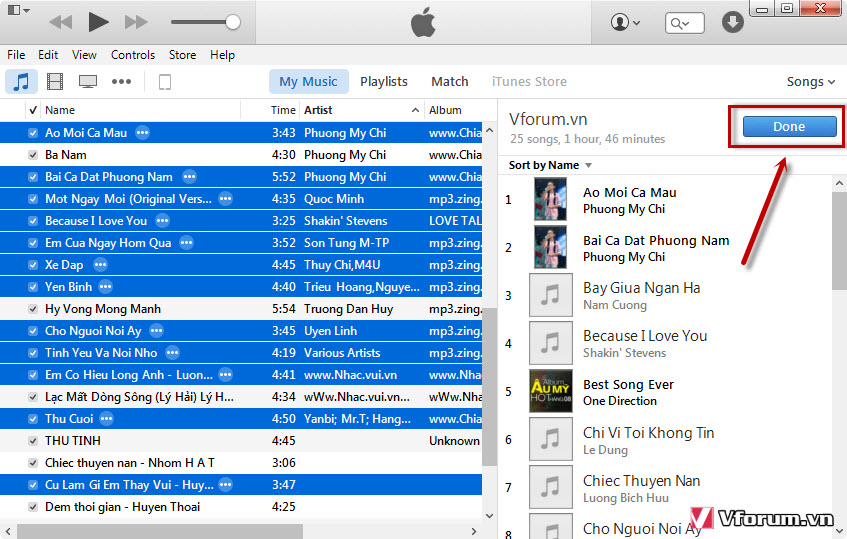Open more options for Thu Cuoi
The width and height of the screenshot is (847, 539).
107,419
